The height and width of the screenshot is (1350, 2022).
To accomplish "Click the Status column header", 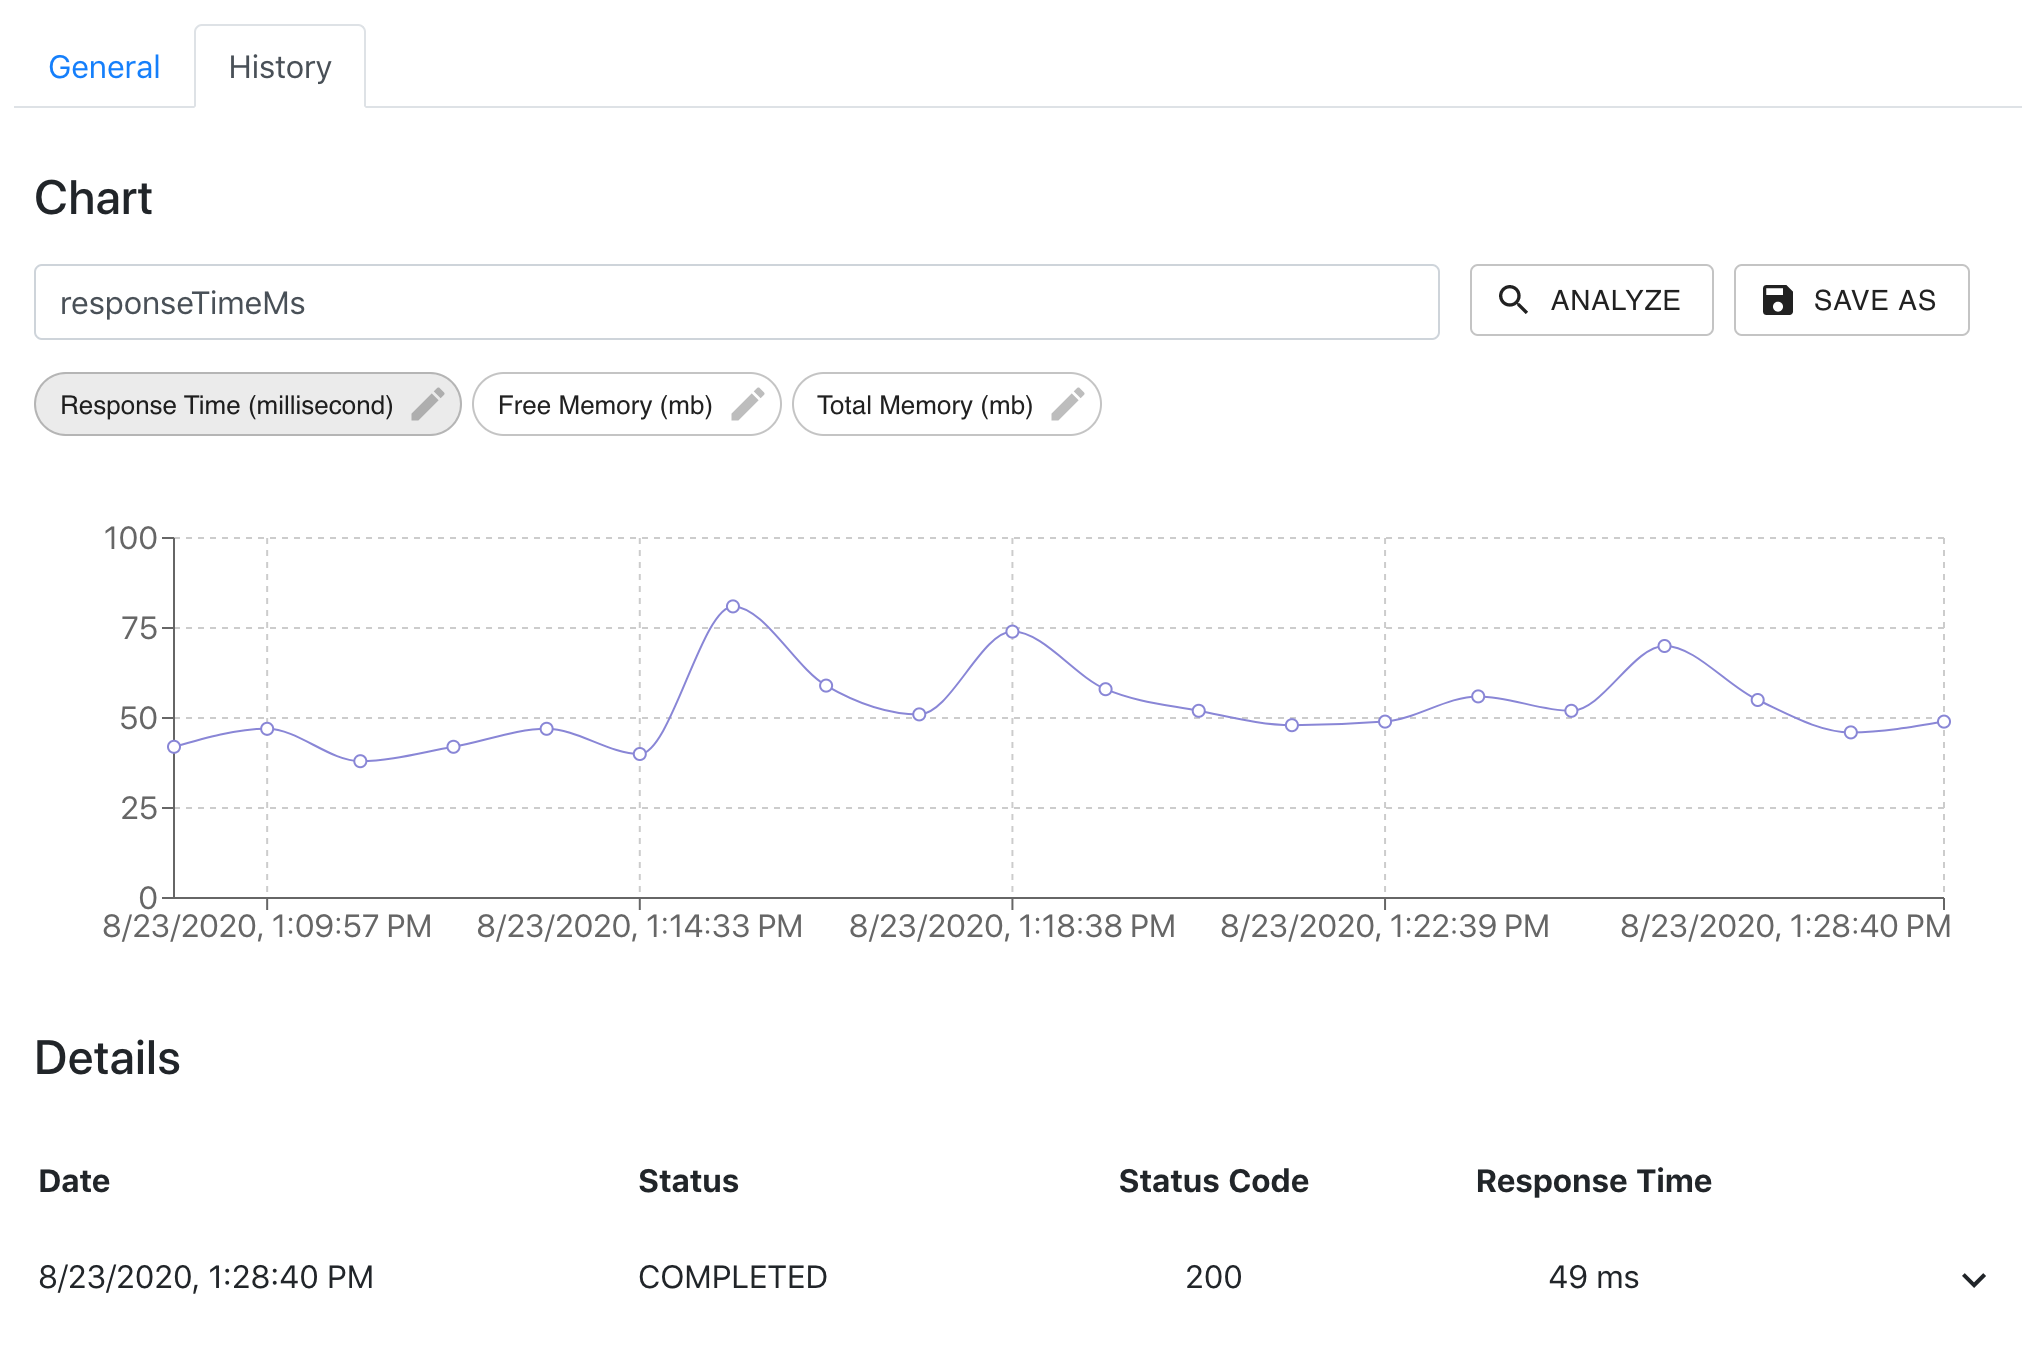I will (688, 1181).
